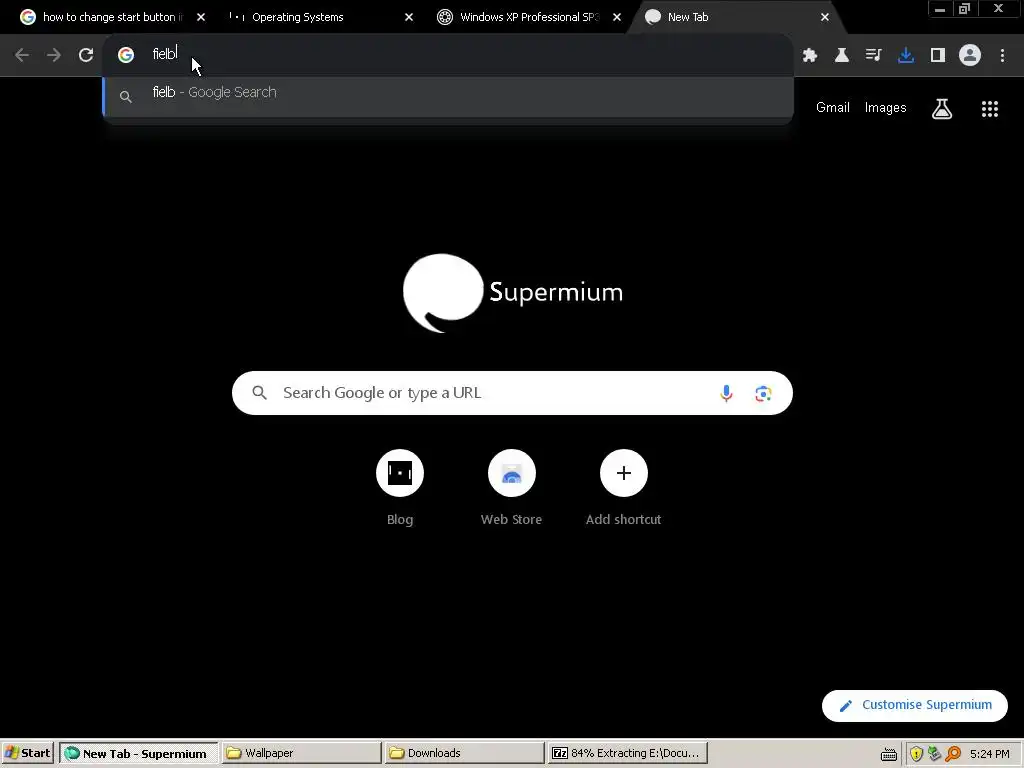Click the magnifier tray icon
Image resolution: width=1024 pixels, height=768 pixels.
tap(953, 754)
